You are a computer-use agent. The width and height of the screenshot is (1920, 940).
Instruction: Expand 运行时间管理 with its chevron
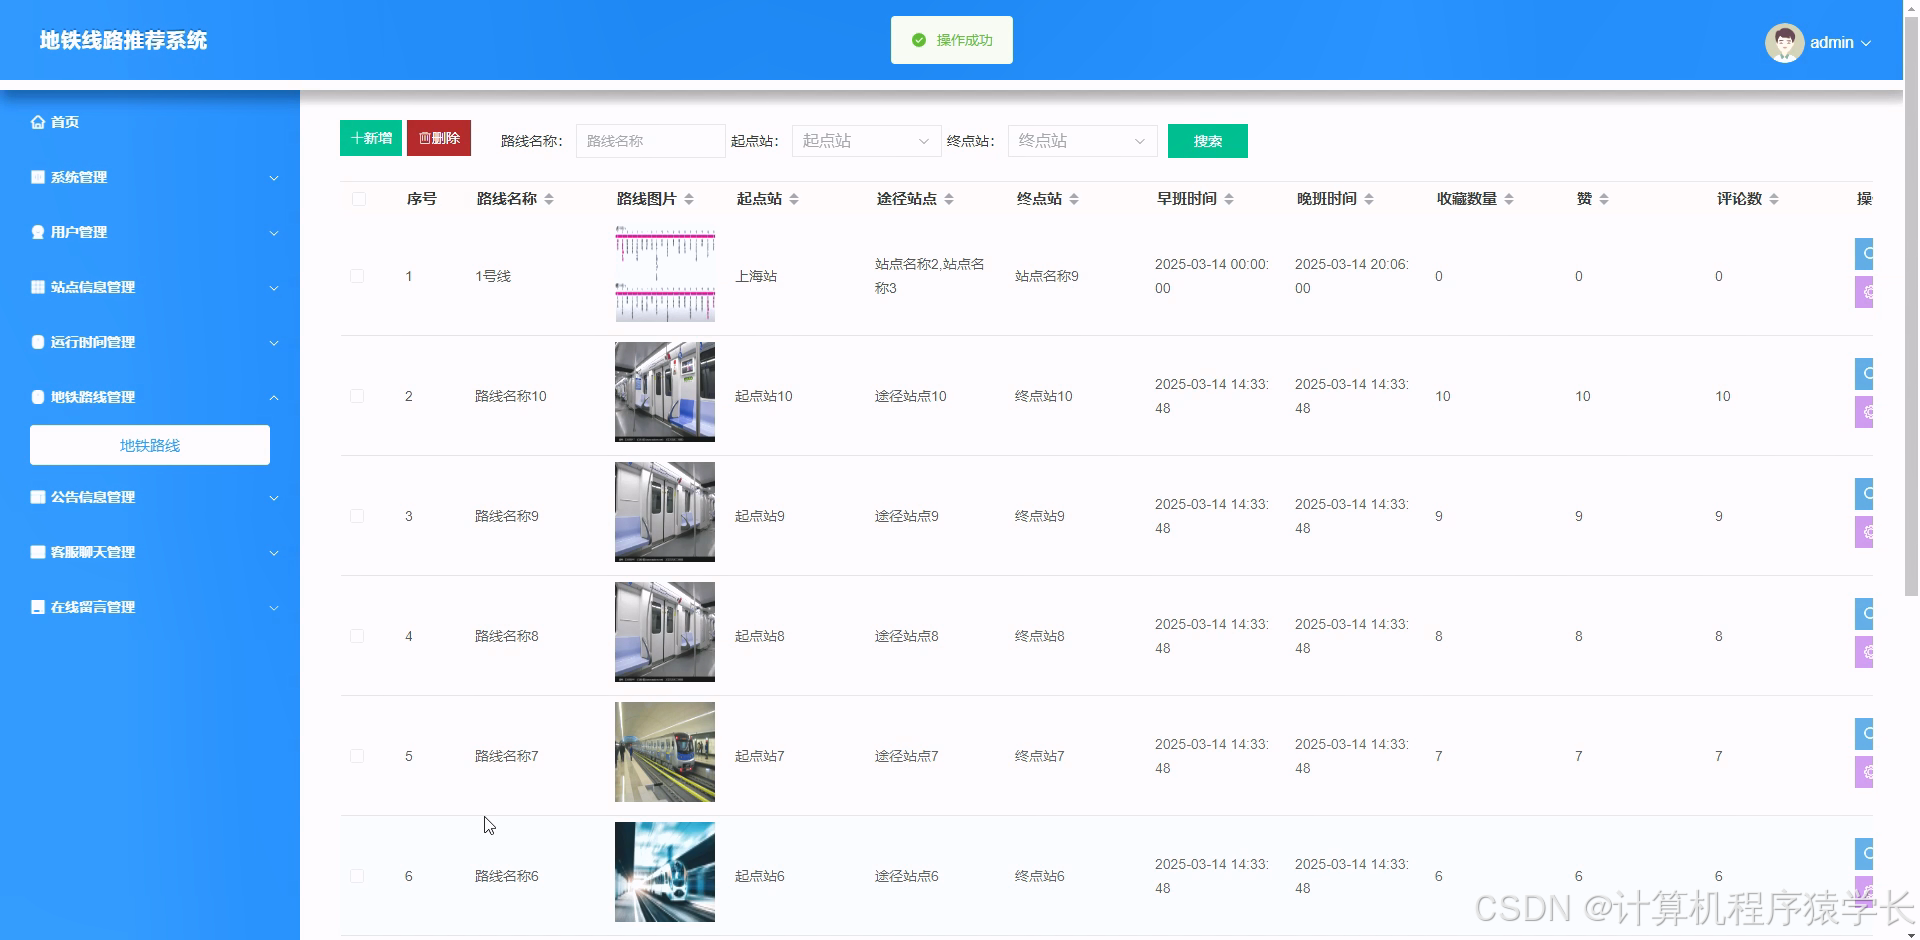click(x=274, y=343)
